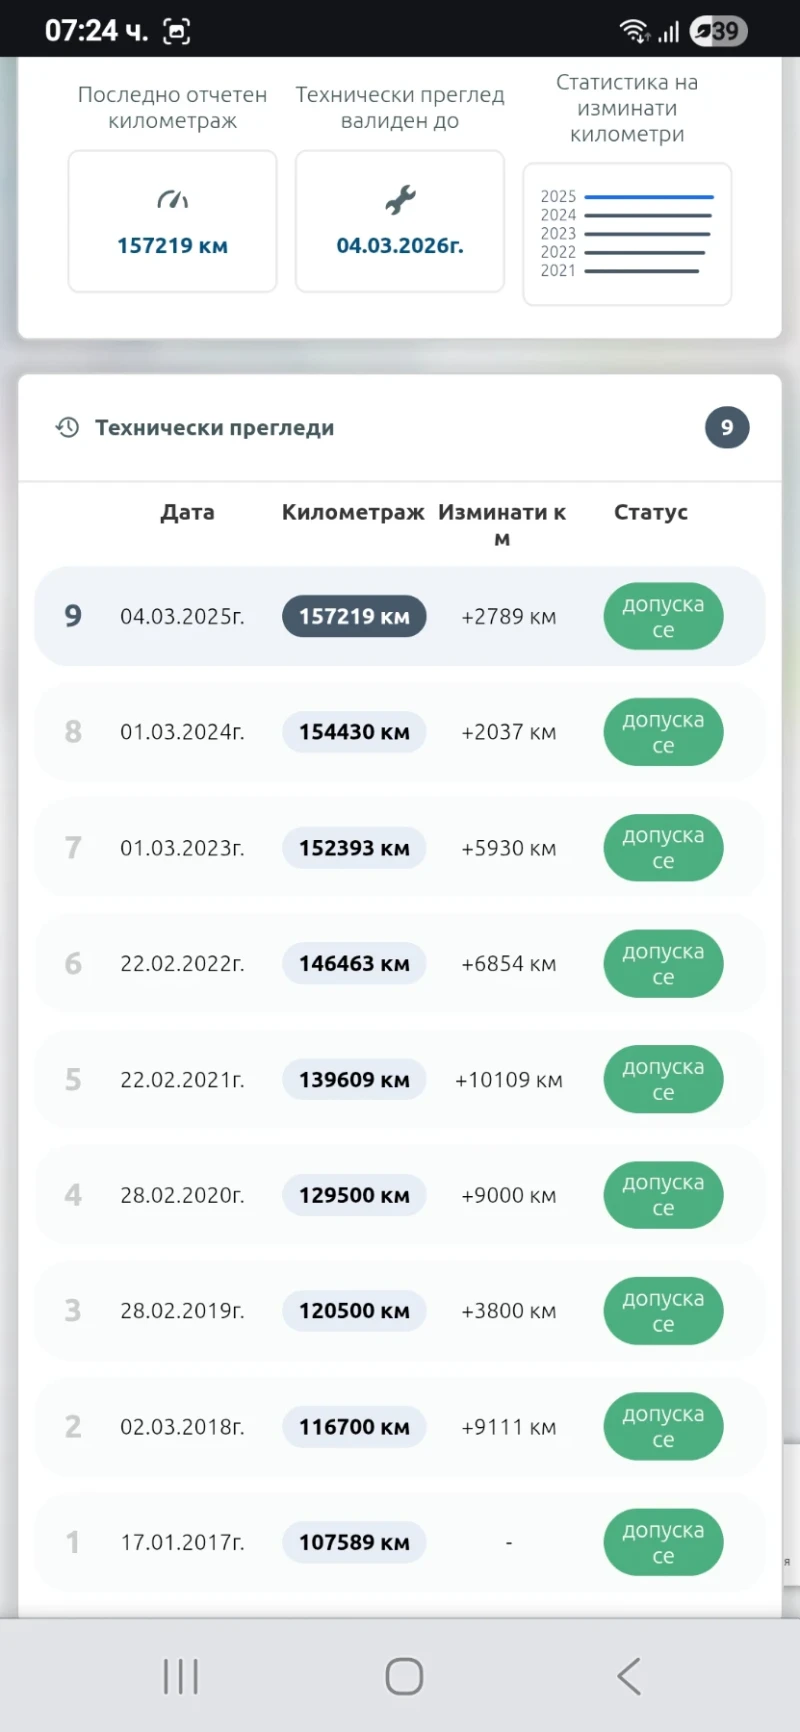800x1732 pixels.
Task: Tap the history clock icon
Action: (x=67, y=428)
